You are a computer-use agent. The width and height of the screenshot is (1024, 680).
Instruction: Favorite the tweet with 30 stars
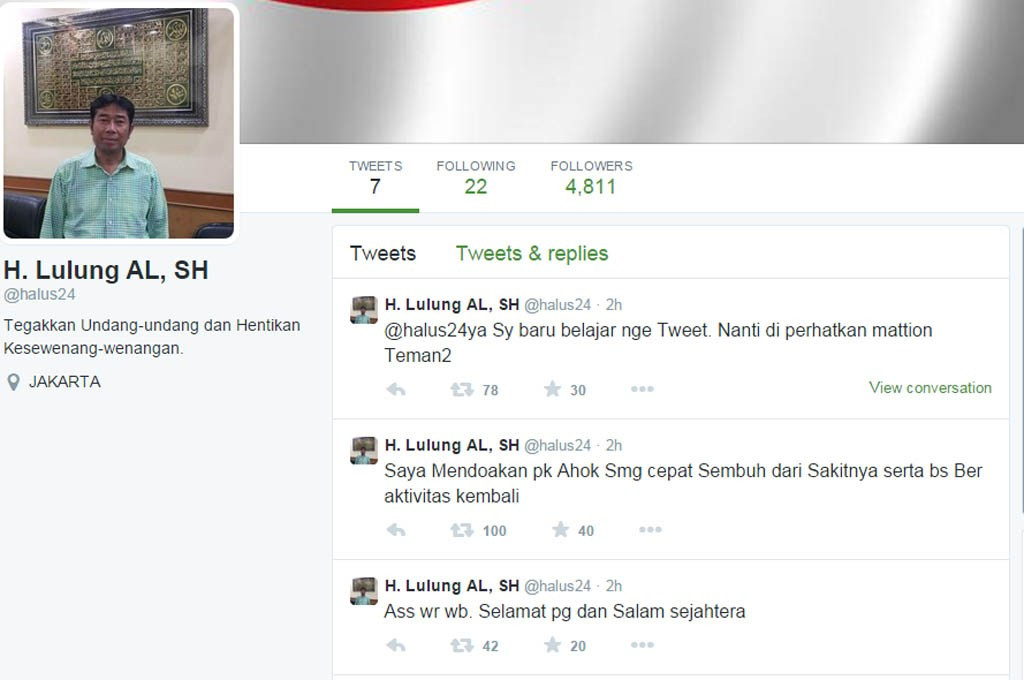pyautogui.click(x=552, y=389)
